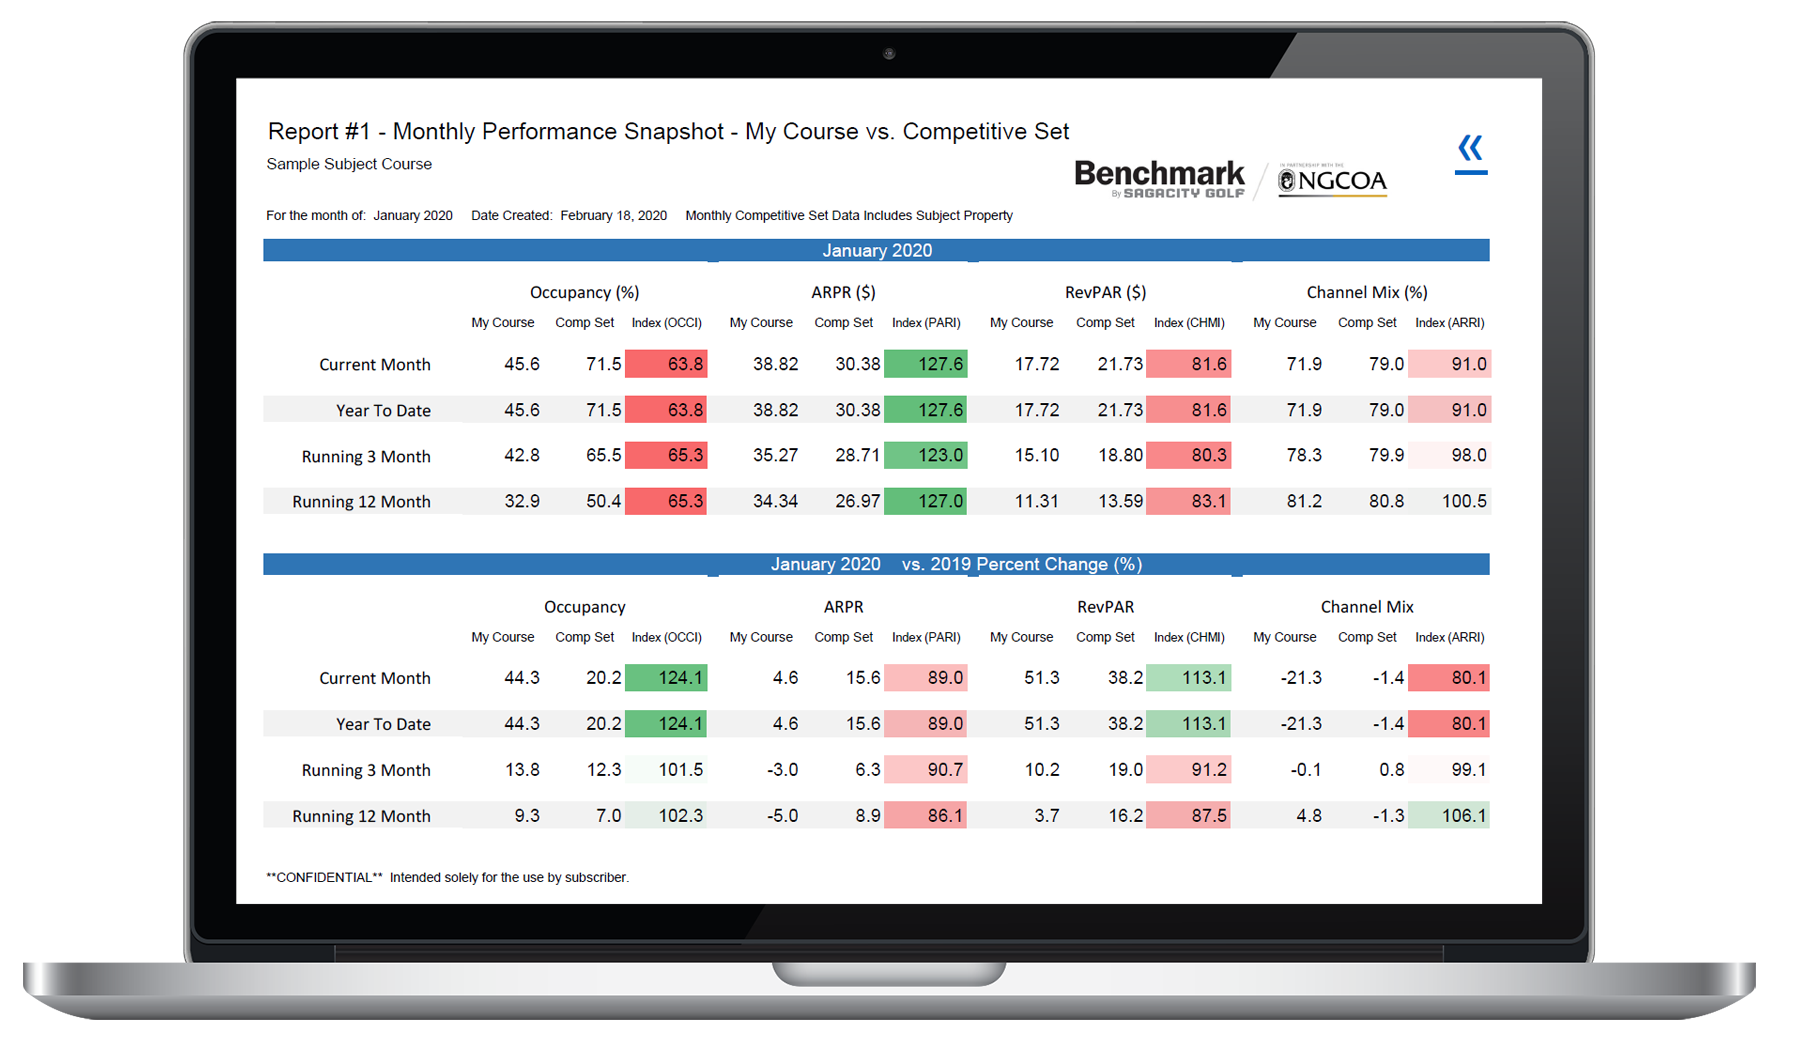Select the red OCCI index cell for Current Month
The width and height of the screenshot is (1800, 1042).
tap(666, 364)
